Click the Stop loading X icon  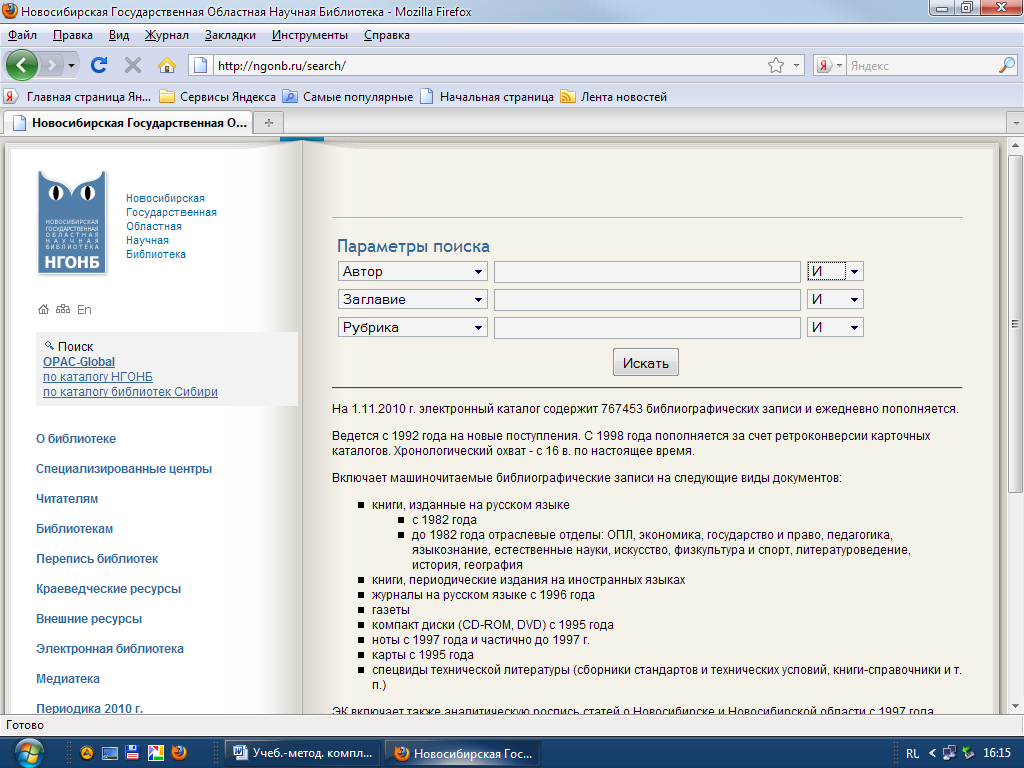pos(133,65)
